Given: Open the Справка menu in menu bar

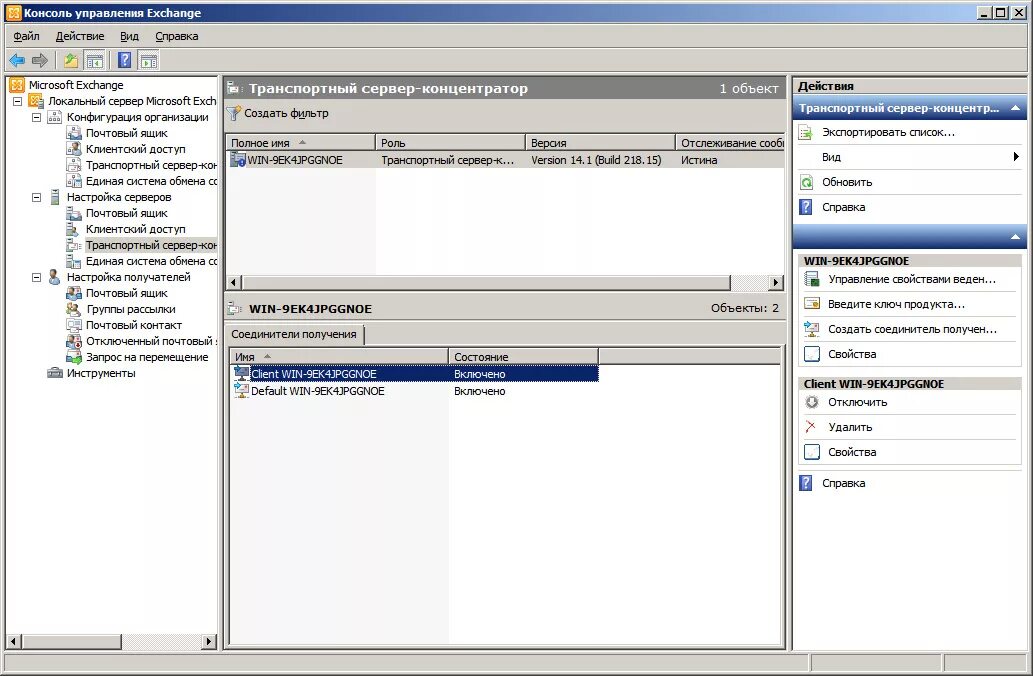Looking at the screenshot, I should [x=177, y=36].
